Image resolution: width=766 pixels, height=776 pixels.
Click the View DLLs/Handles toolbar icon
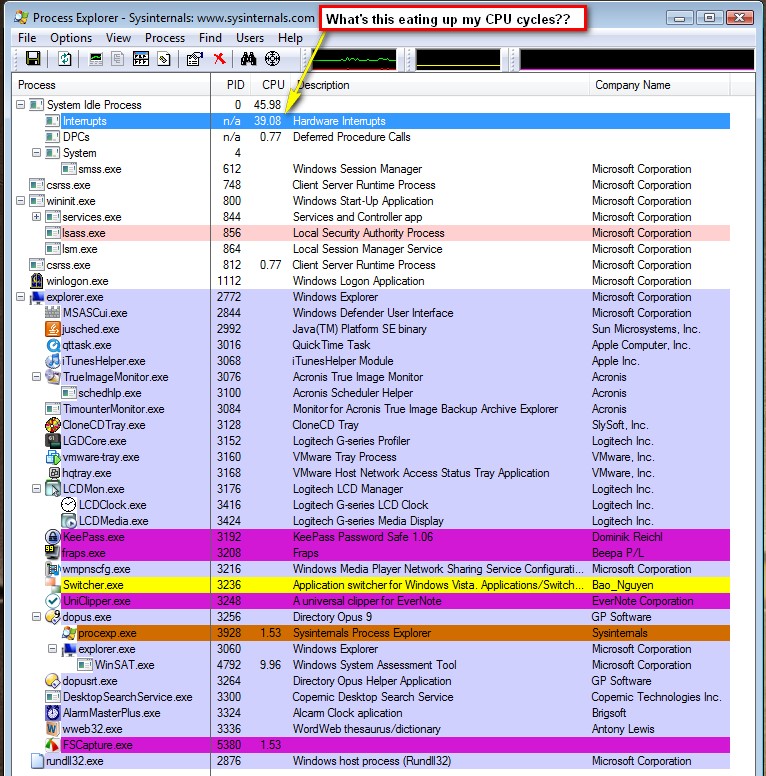[x=164, y=59]
